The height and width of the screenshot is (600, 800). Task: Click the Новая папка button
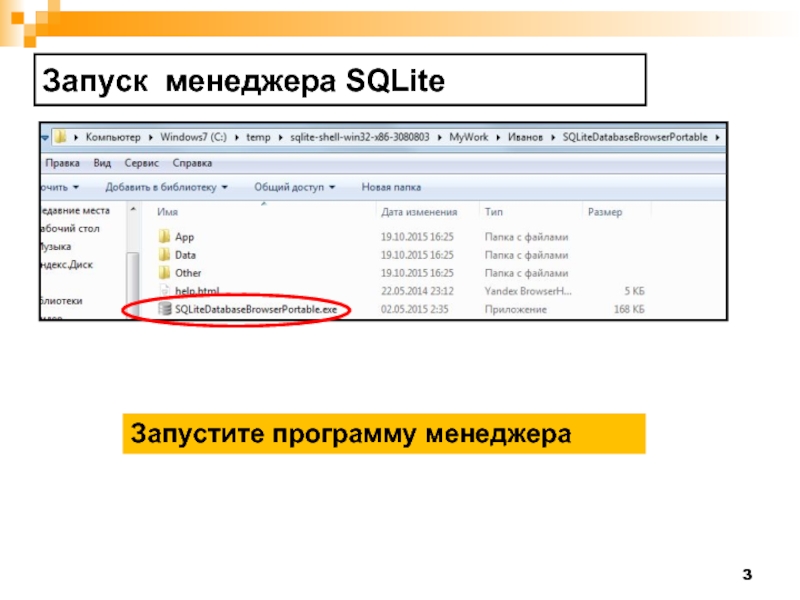point(391,187)
